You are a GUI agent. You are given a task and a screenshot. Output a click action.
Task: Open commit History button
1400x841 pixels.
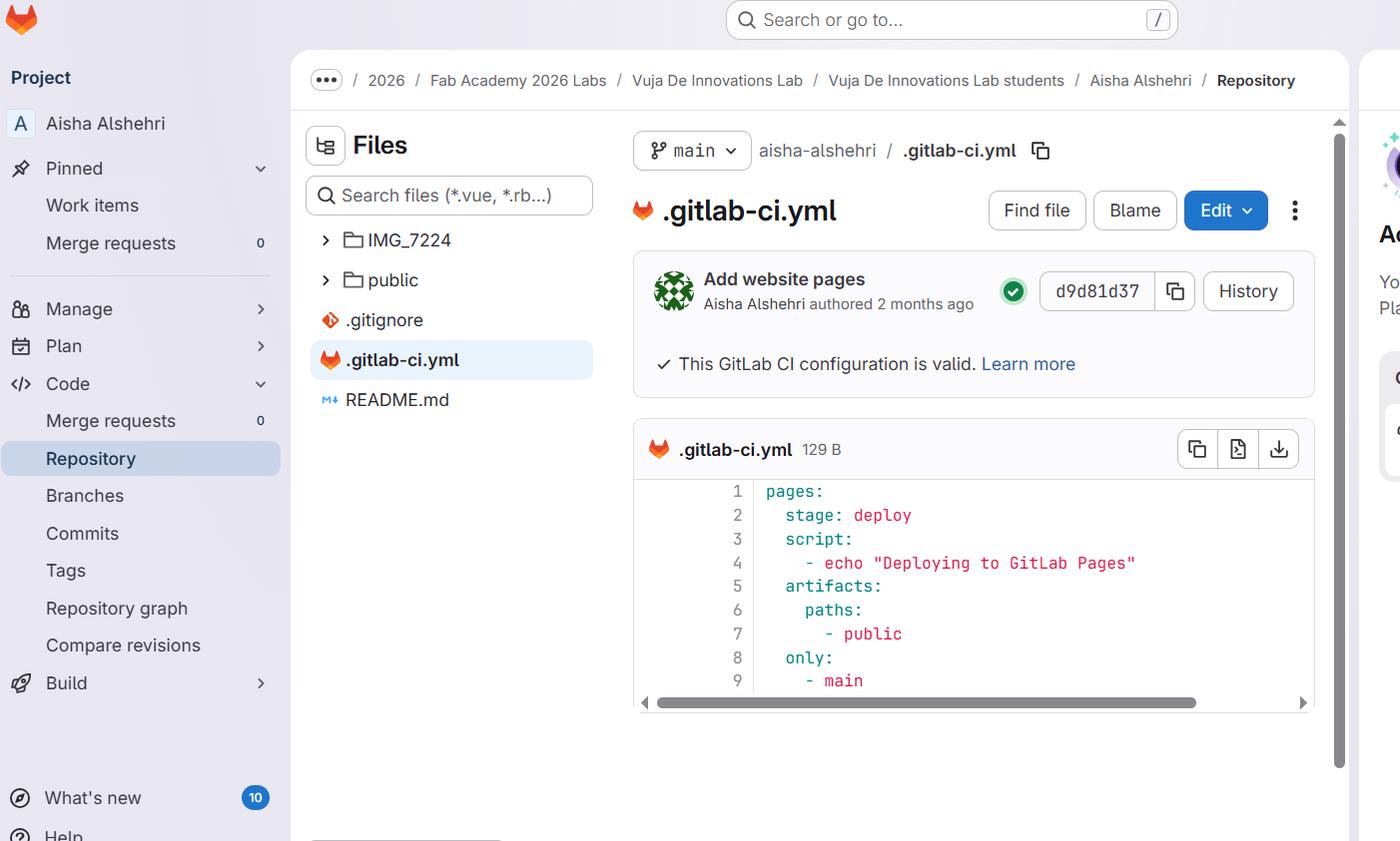1248,291
